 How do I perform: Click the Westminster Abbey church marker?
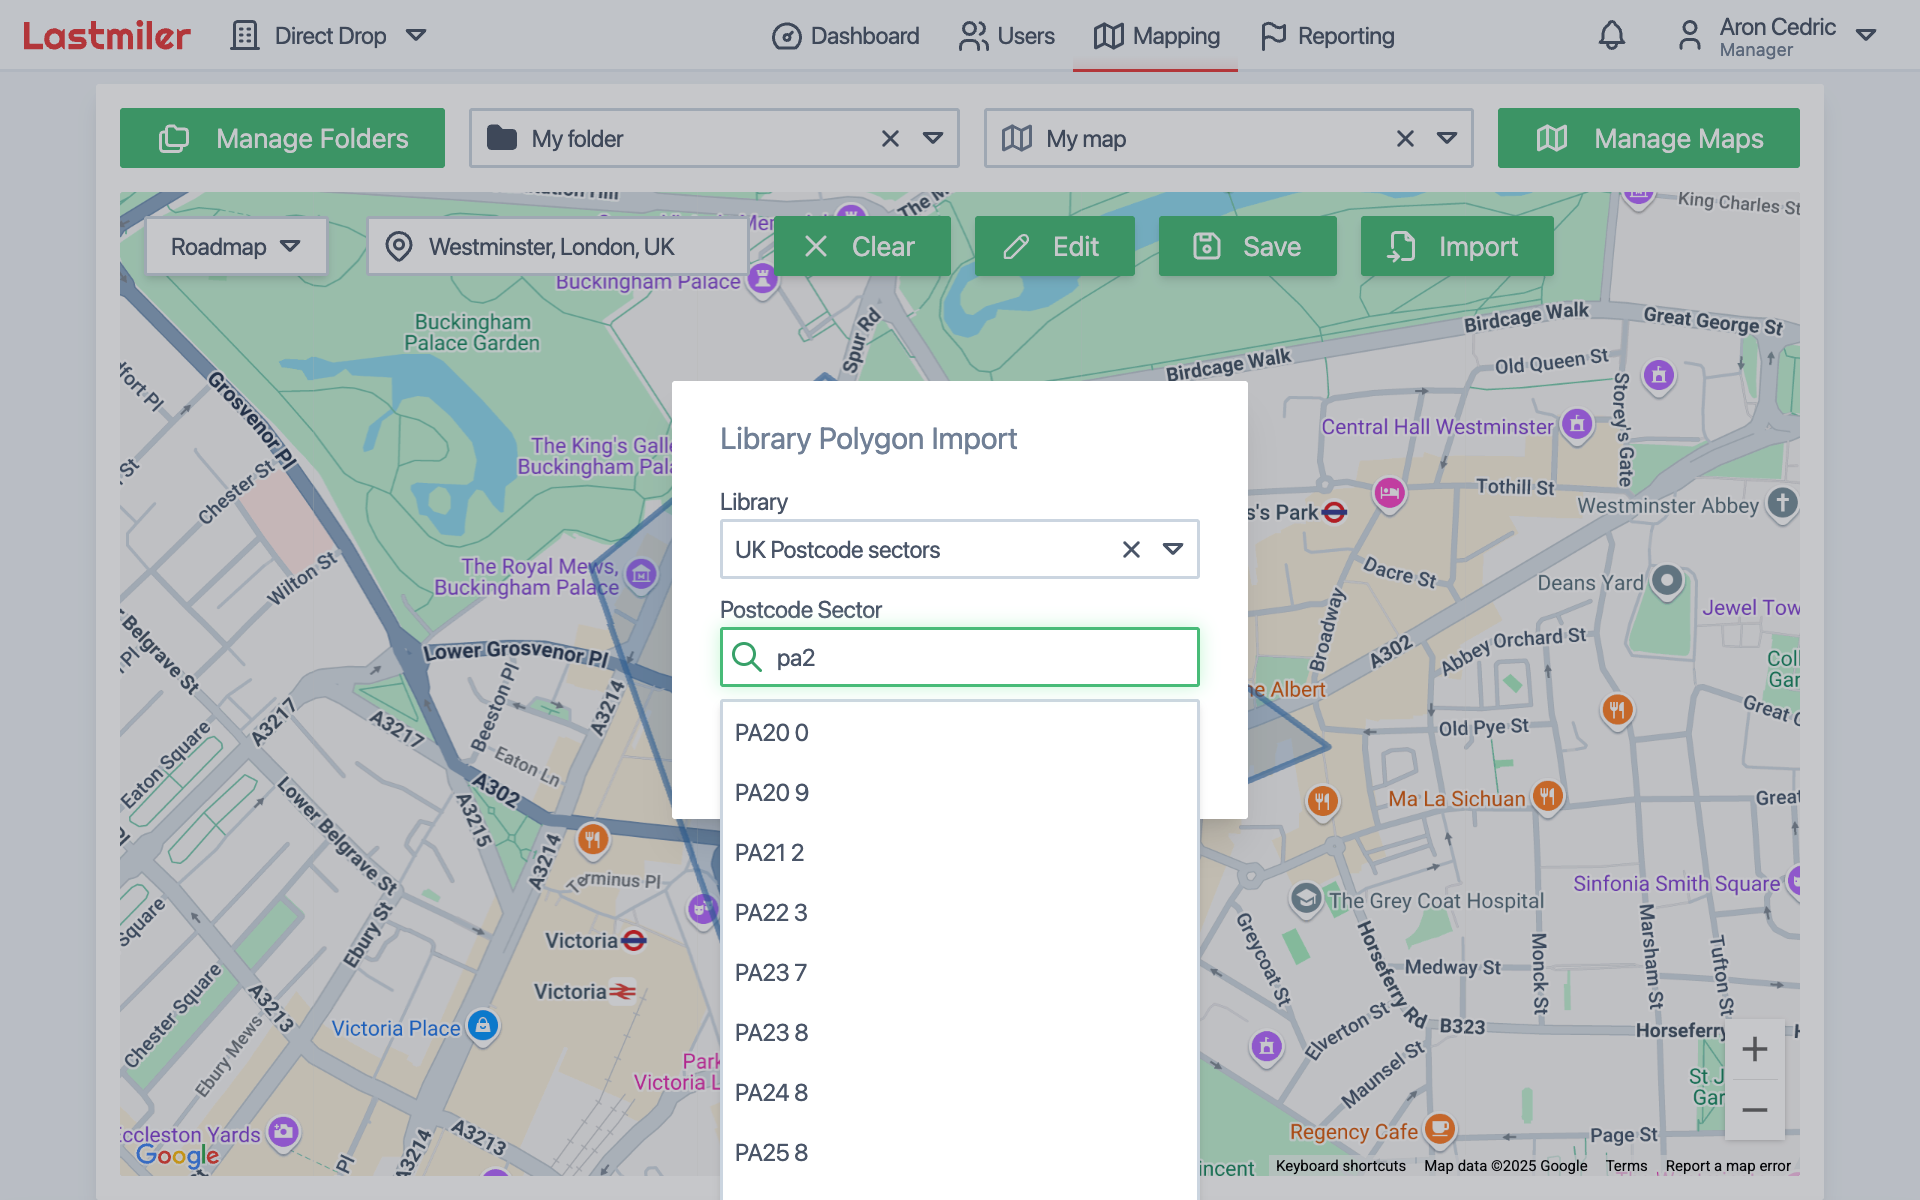(1782, 503)
